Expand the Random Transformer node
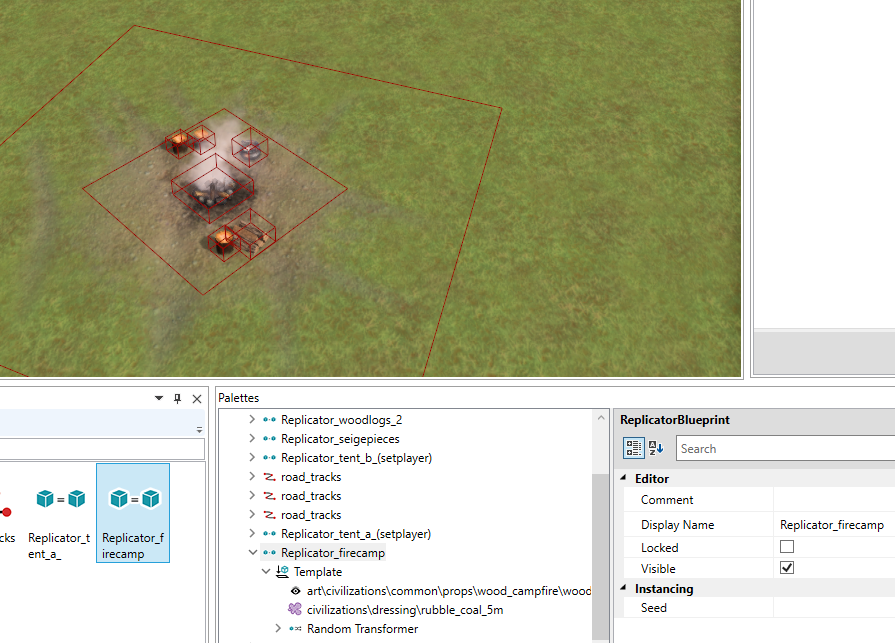Screen dimensions: 895x643 [x=278, y=628]
